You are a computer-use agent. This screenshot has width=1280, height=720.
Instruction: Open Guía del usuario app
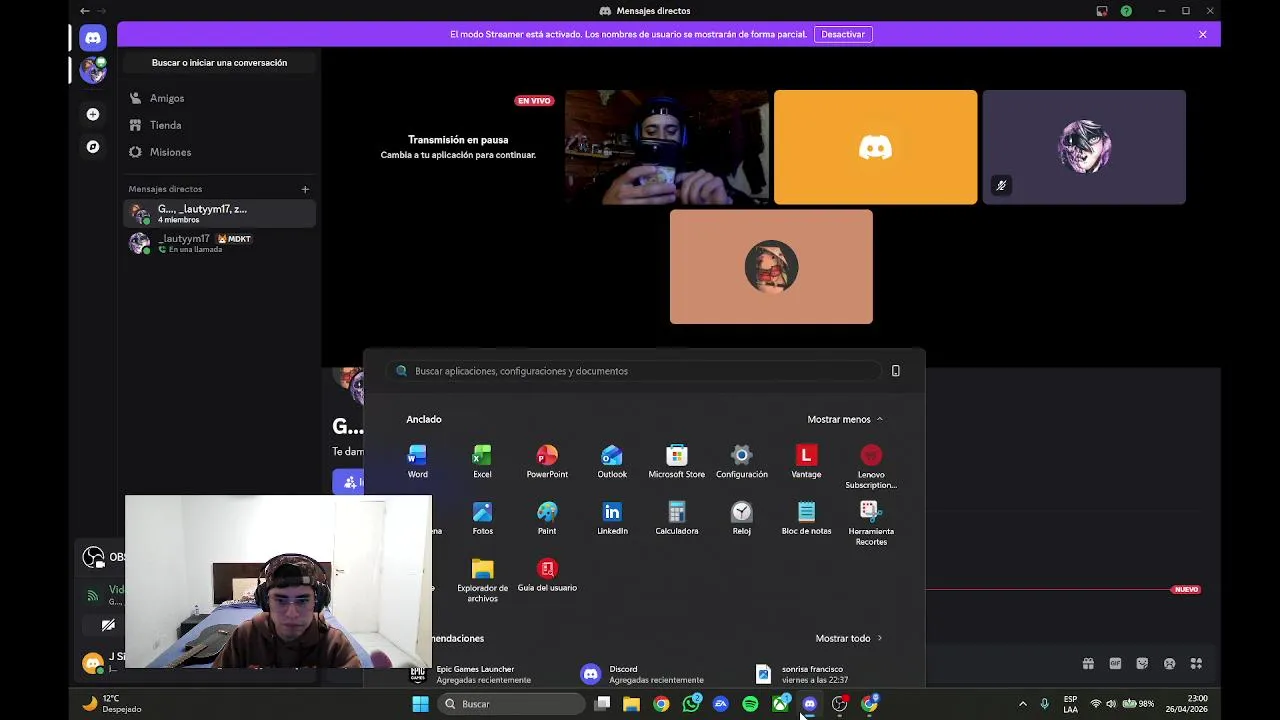click(547, 576)
